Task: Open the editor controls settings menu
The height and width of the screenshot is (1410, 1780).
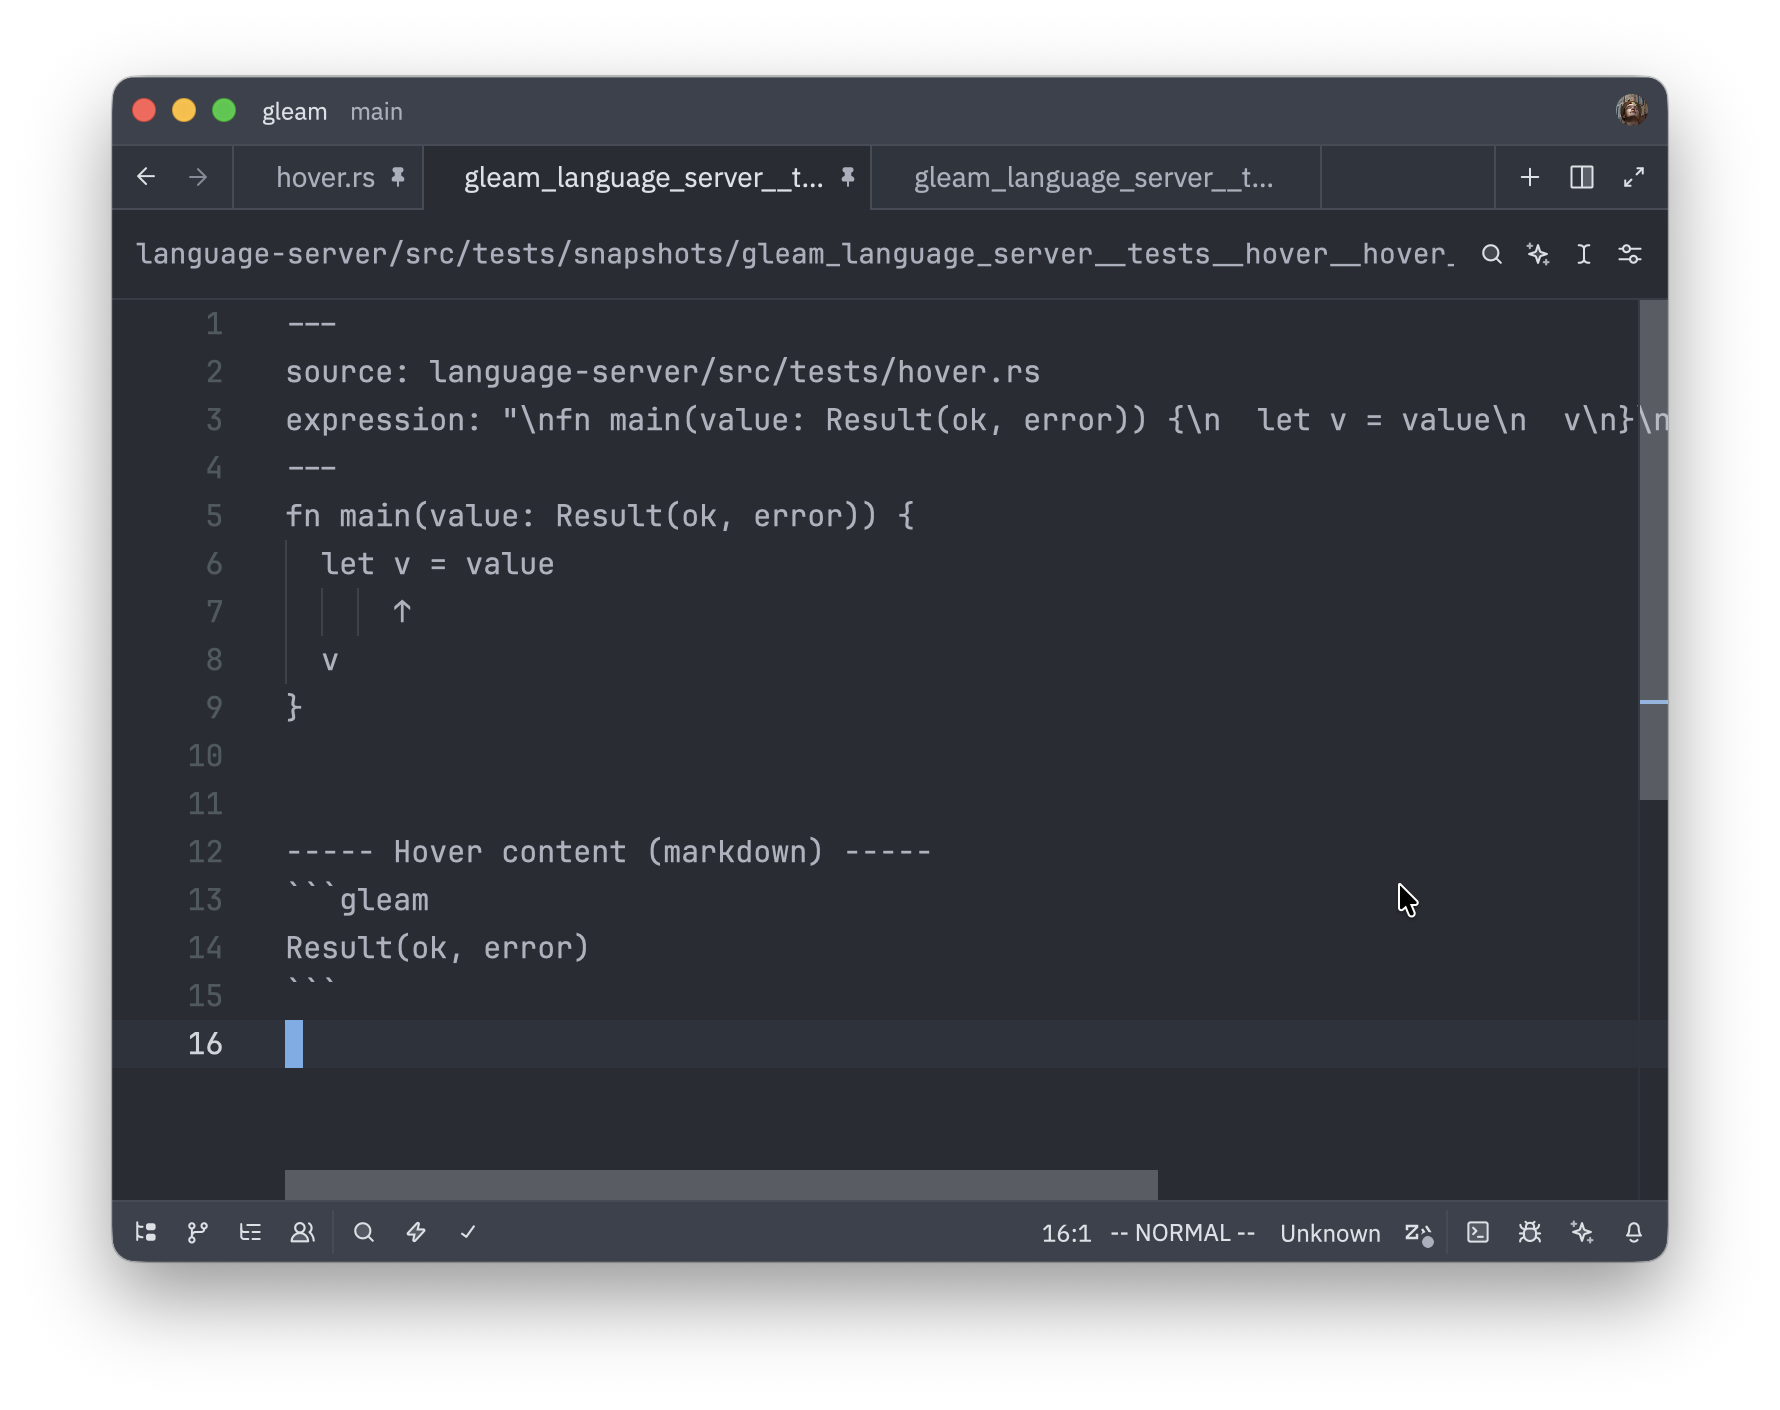Action: point(1630,254)
